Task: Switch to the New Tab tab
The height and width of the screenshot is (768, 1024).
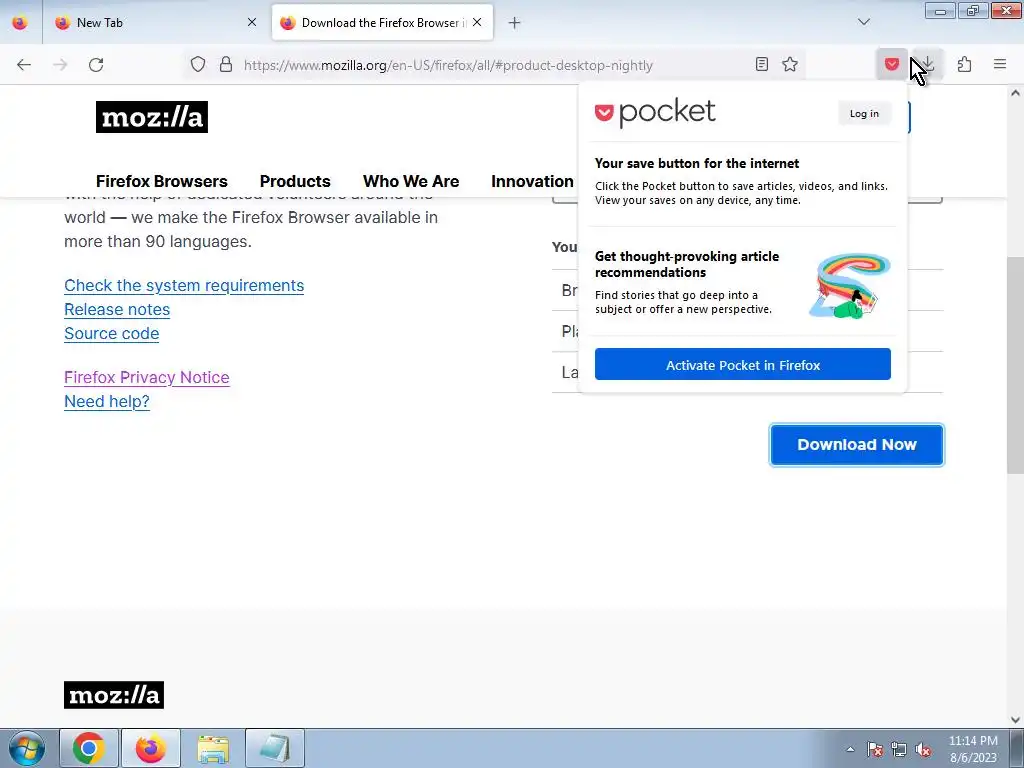Action: click(155, 23)
